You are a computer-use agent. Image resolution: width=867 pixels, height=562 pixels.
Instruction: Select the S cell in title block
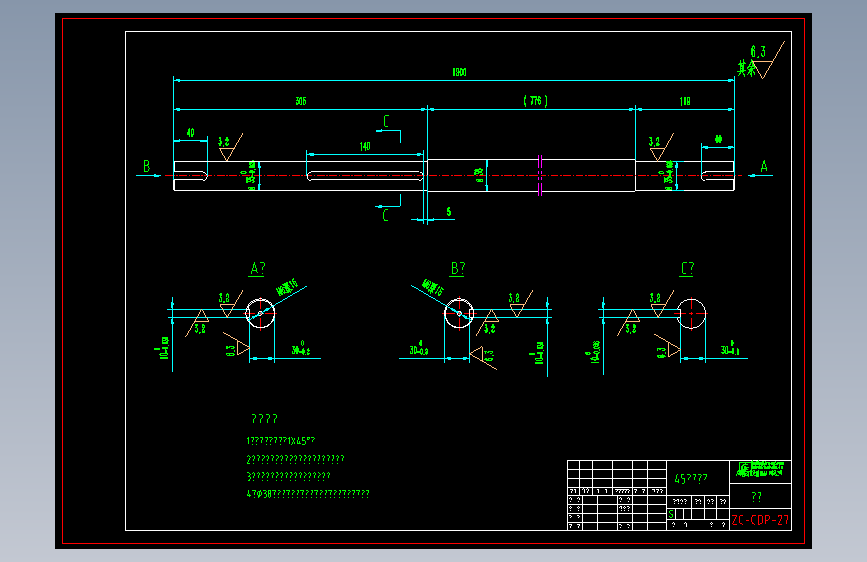click(x=671, y=514)
